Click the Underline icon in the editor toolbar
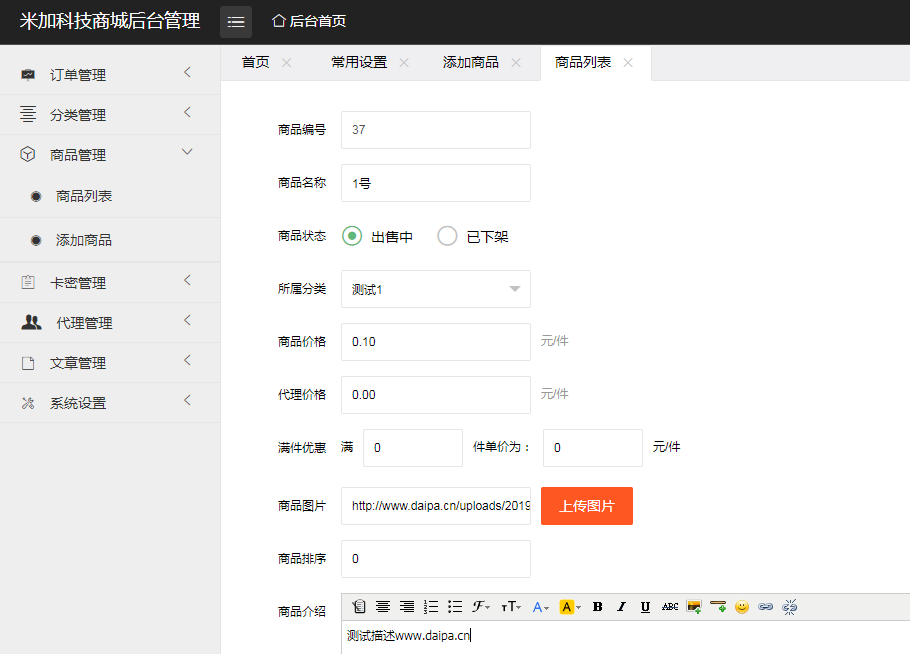Image resolution: width=910 pixels, height=654 pixels. [x=647, y=606]
